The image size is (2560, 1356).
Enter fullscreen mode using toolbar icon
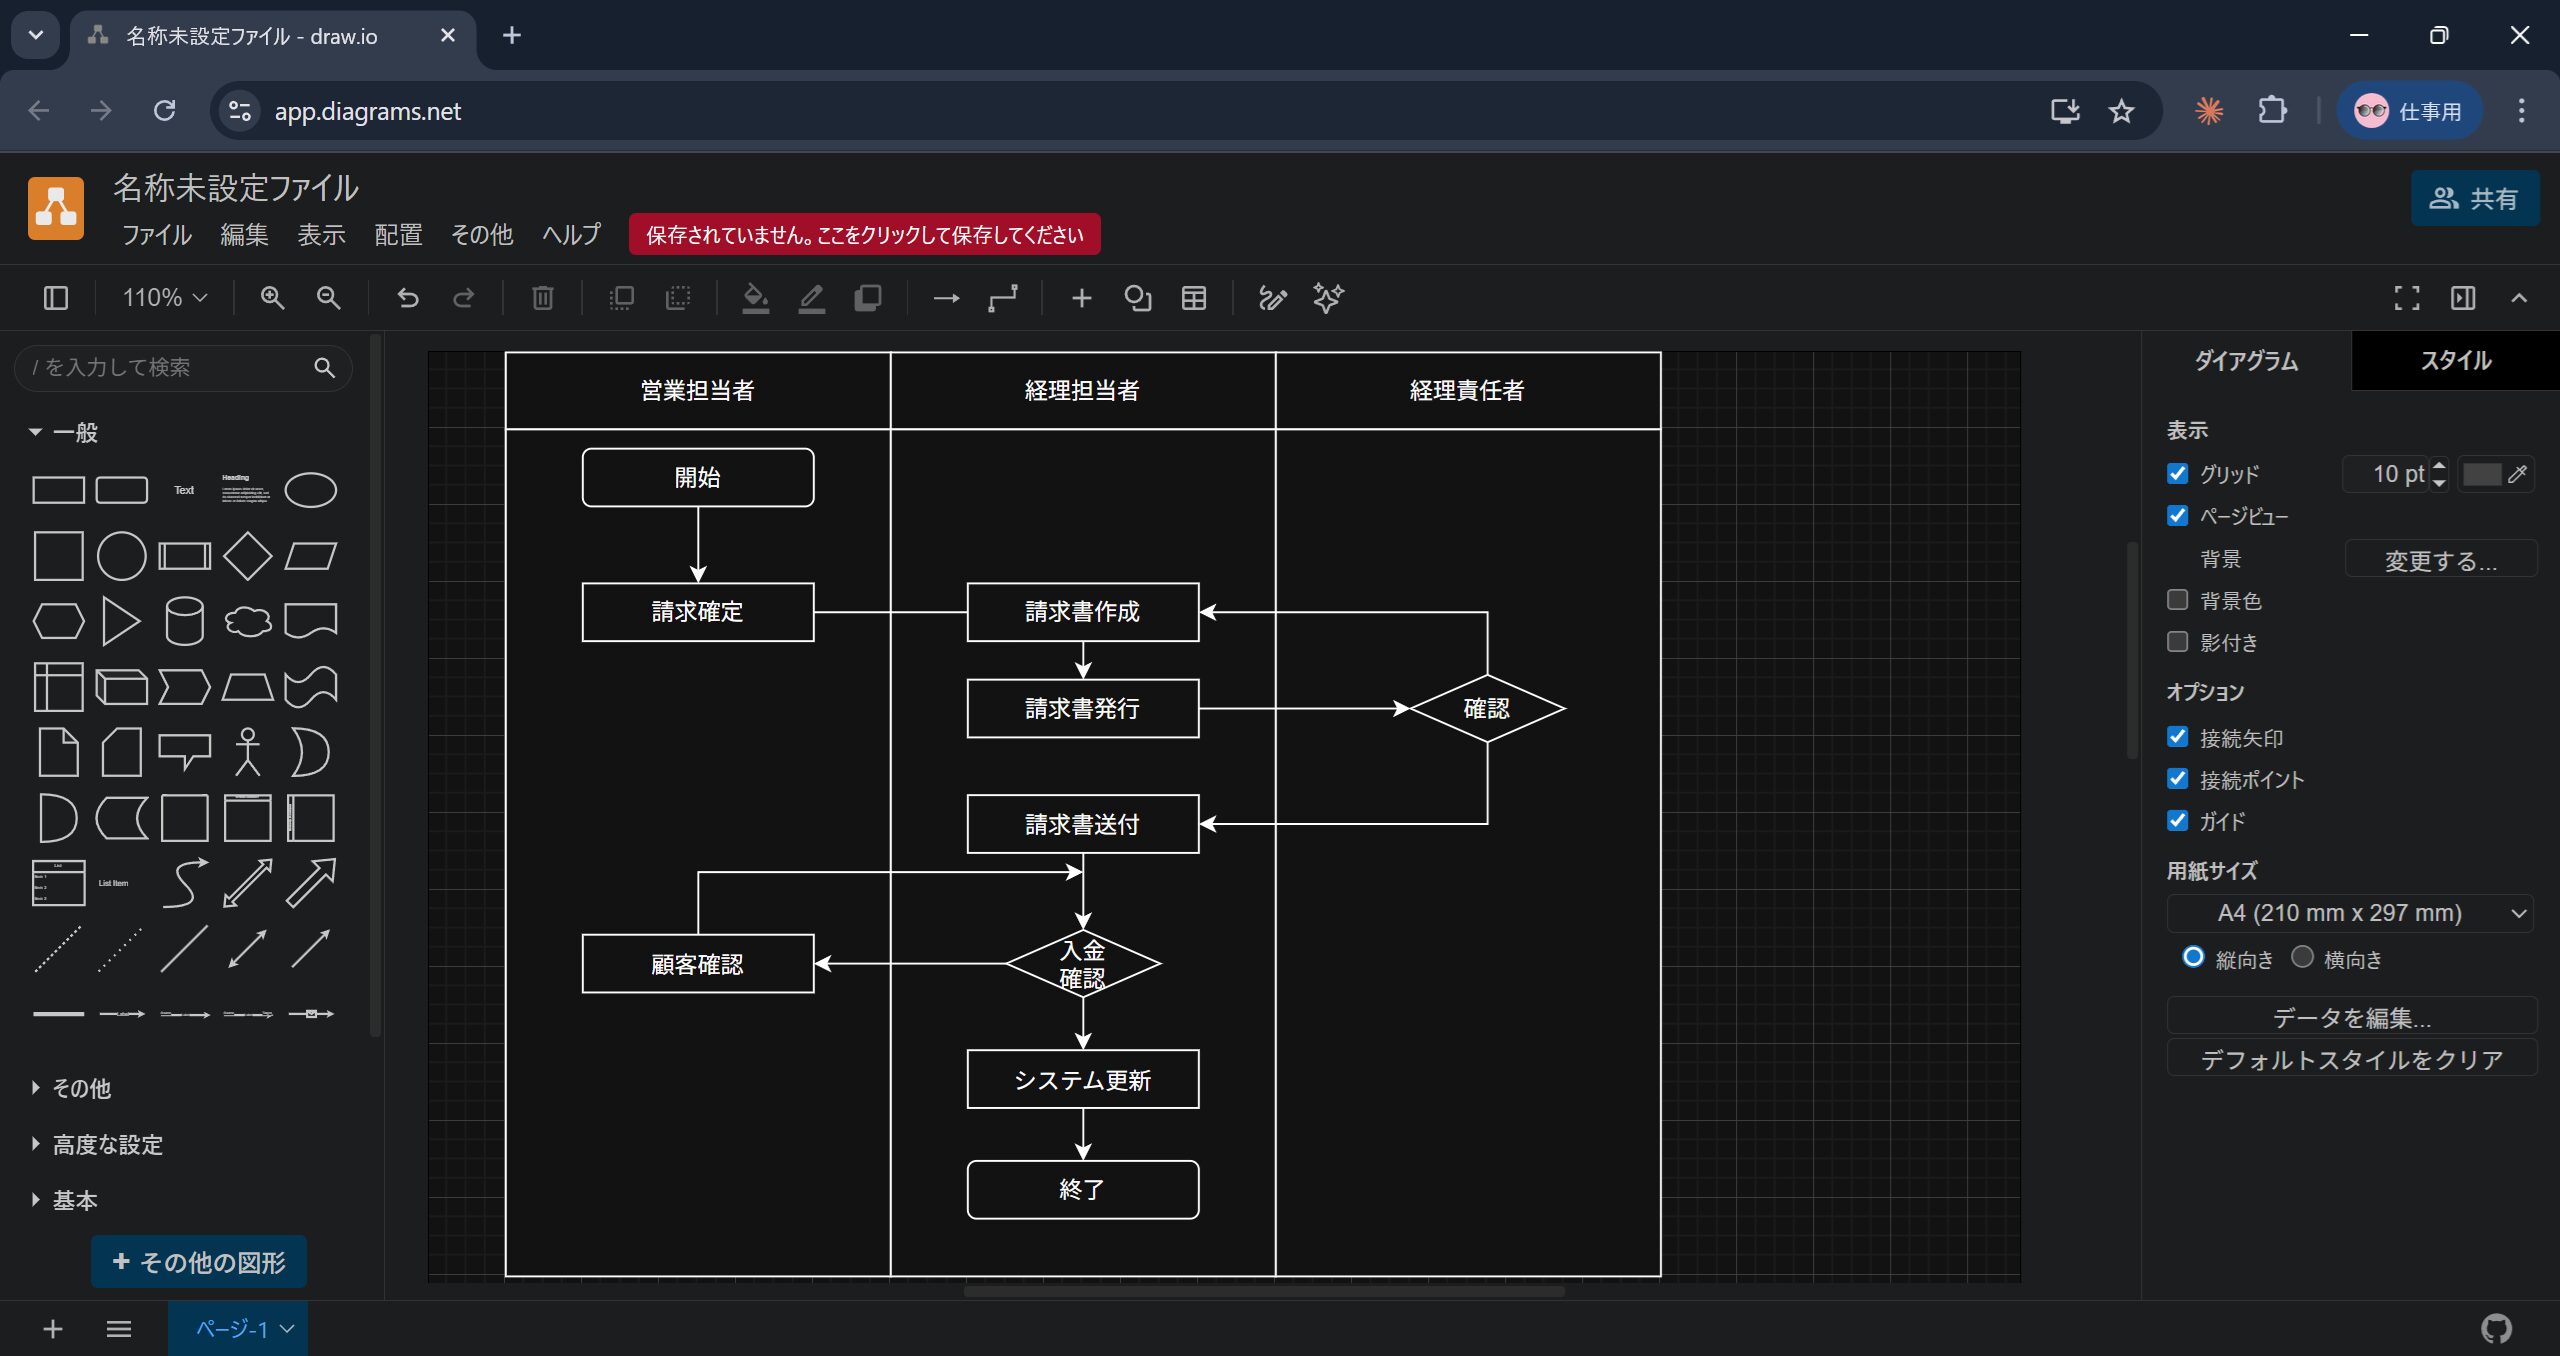click(2406, 298)
